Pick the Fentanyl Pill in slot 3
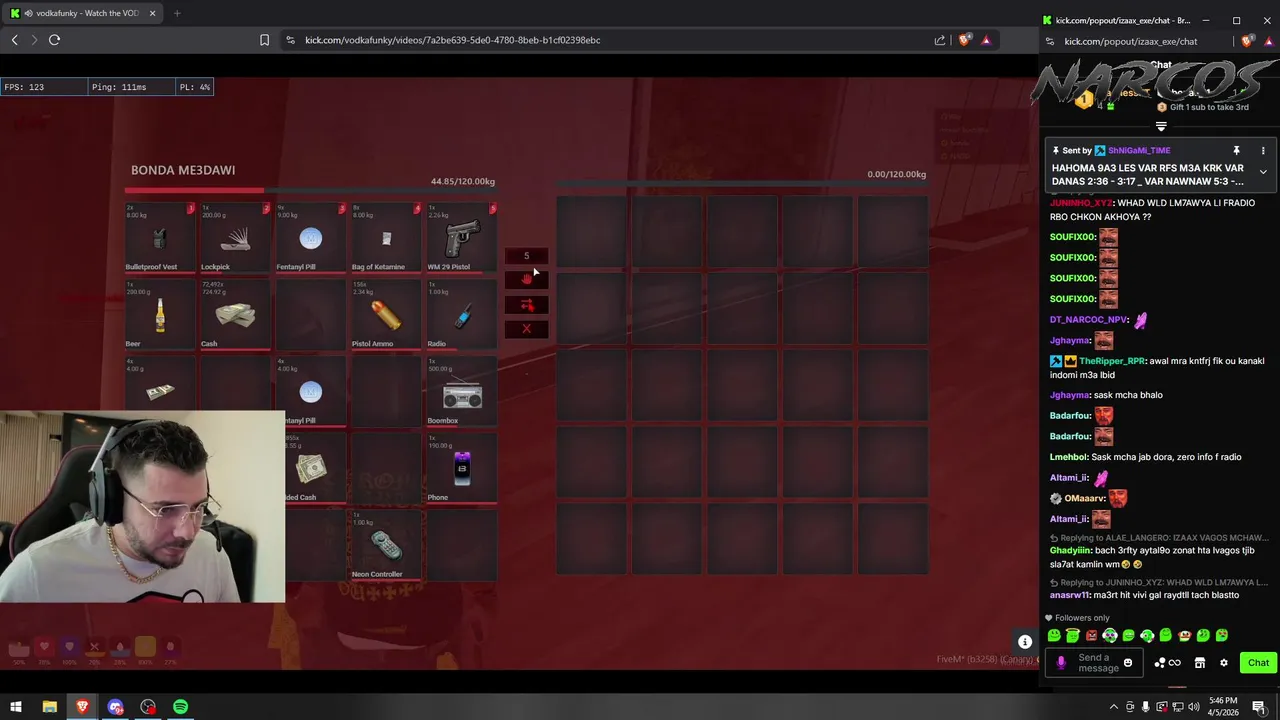1280x720 pixels. (x=311, y=238)
